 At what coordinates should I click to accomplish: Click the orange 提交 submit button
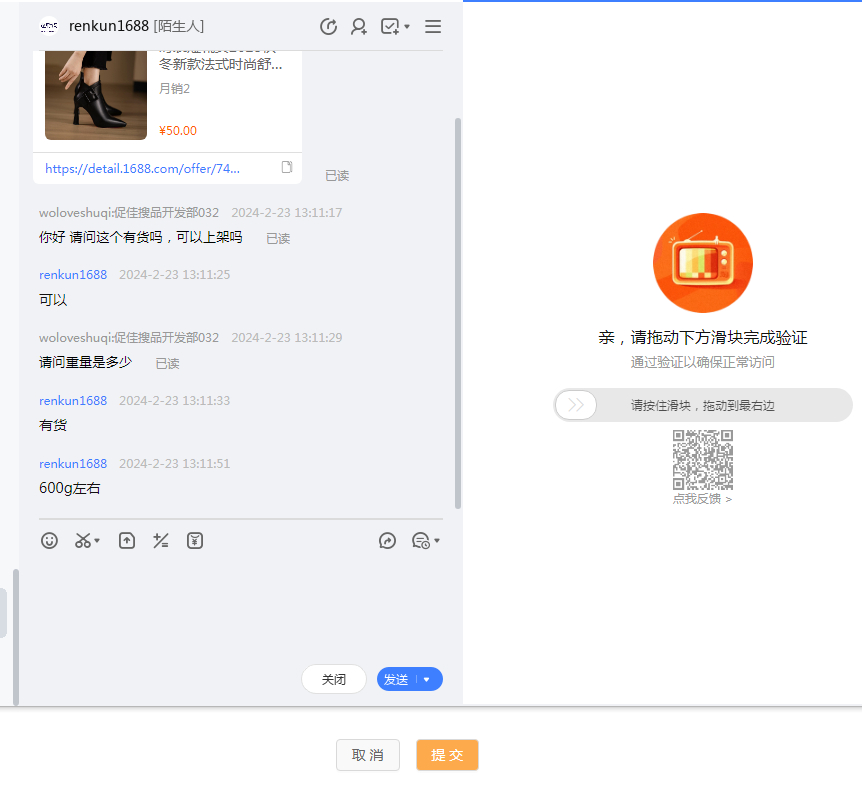(447, 755)
